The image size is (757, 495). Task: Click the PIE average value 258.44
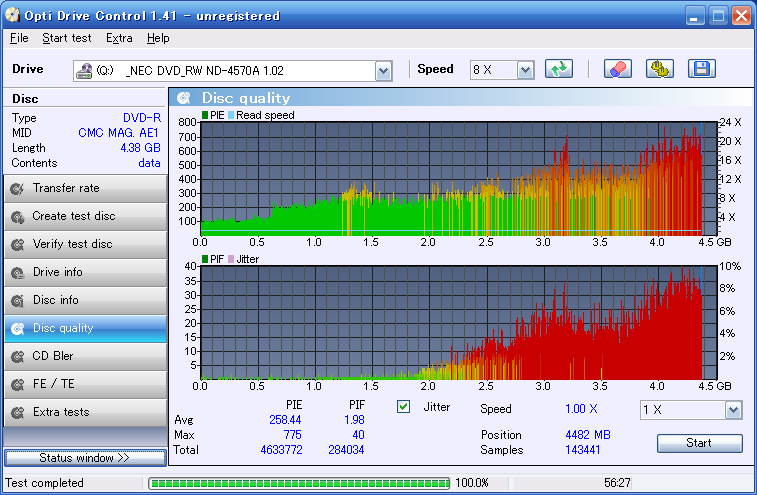285,420
